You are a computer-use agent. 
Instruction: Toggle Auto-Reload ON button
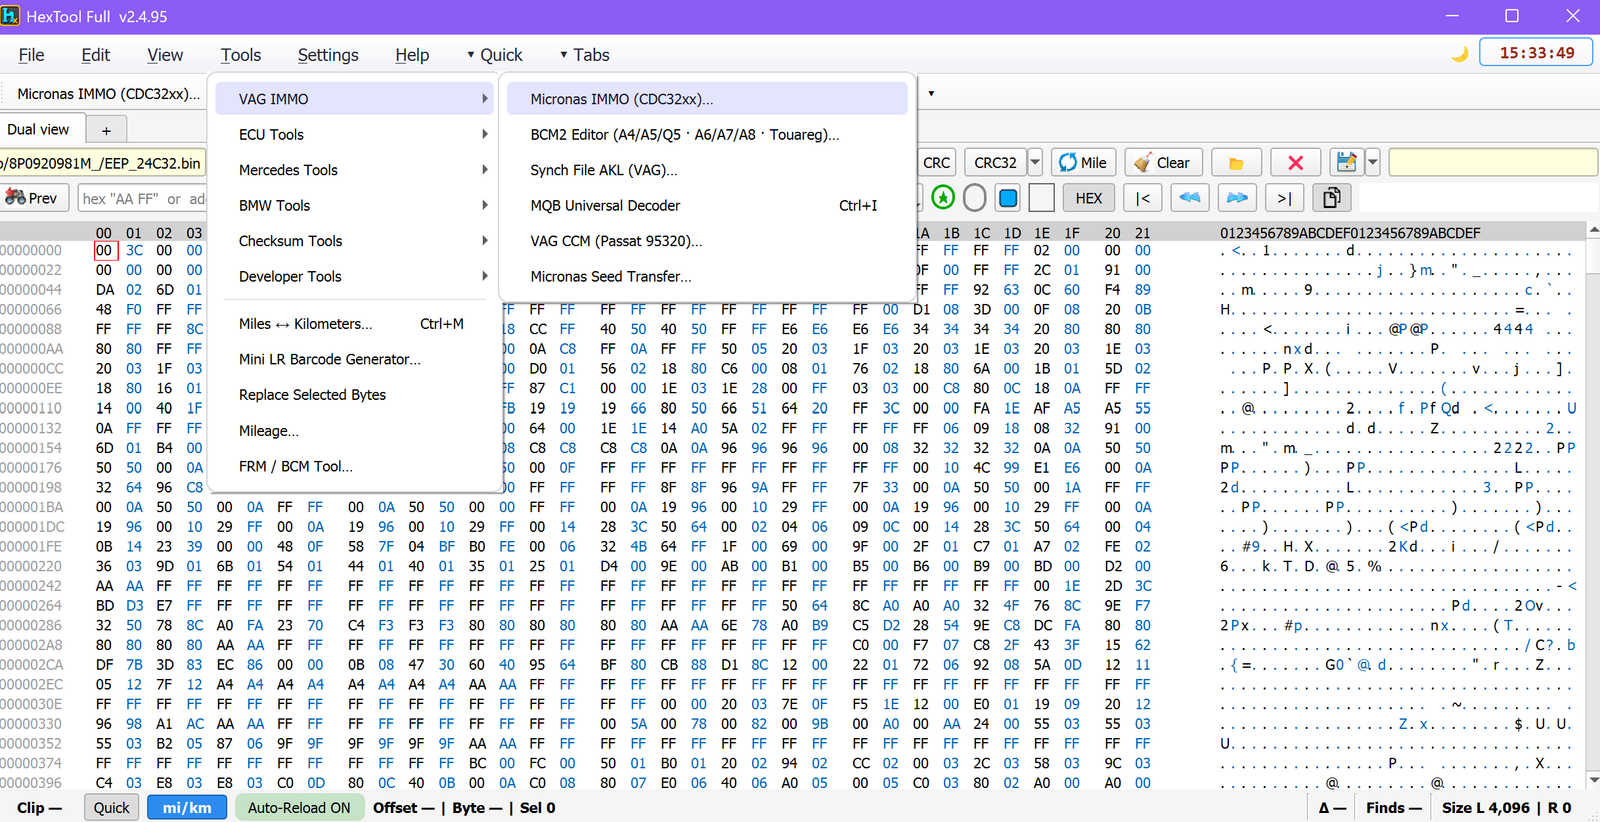299,808
